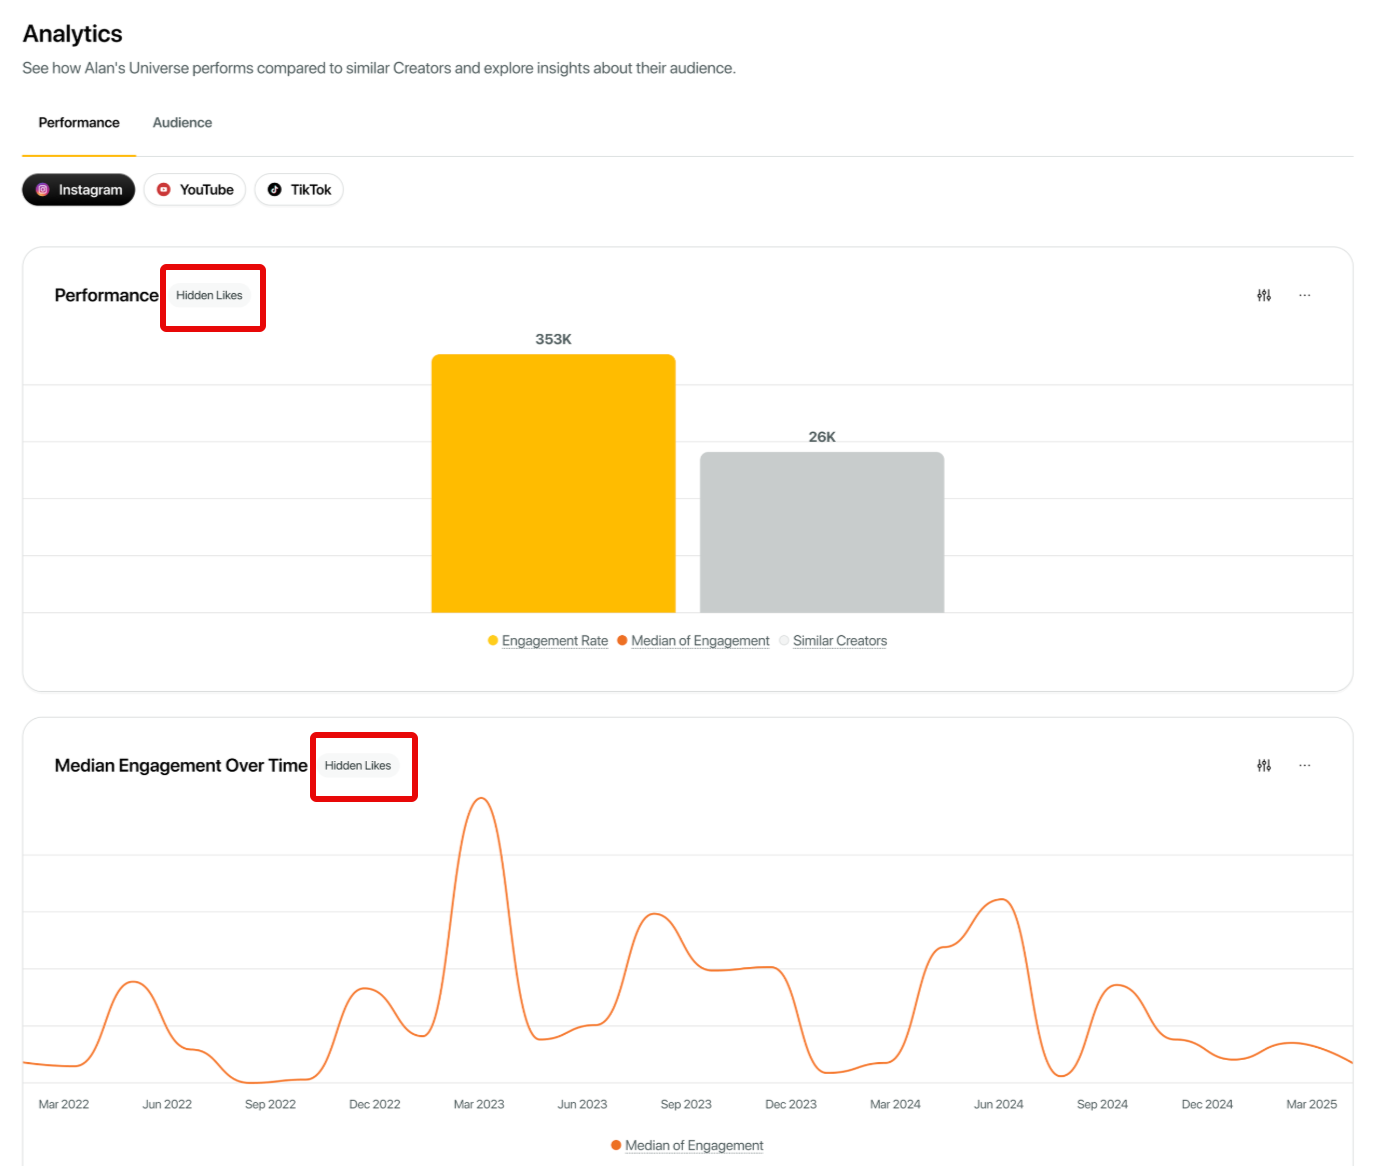Open three-dot menu in Performance card
The width and height of the screenshot is (1374, 1166).
1304,295
